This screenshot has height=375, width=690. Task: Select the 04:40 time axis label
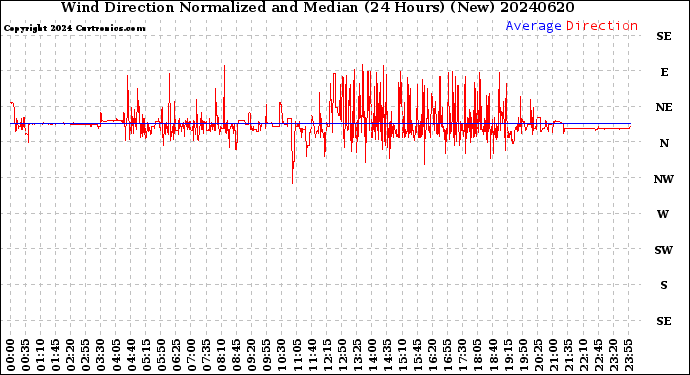[131, 355]
